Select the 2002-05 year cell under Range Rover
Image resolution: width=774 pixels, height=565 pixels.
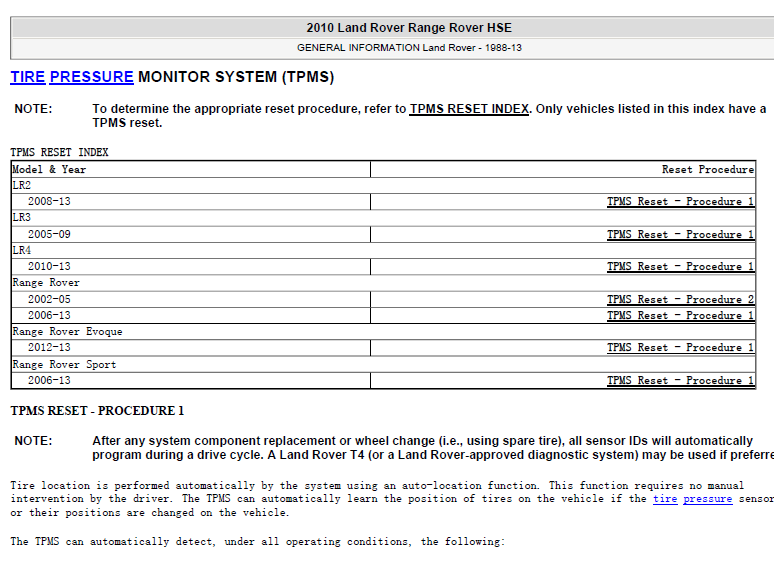191,300
